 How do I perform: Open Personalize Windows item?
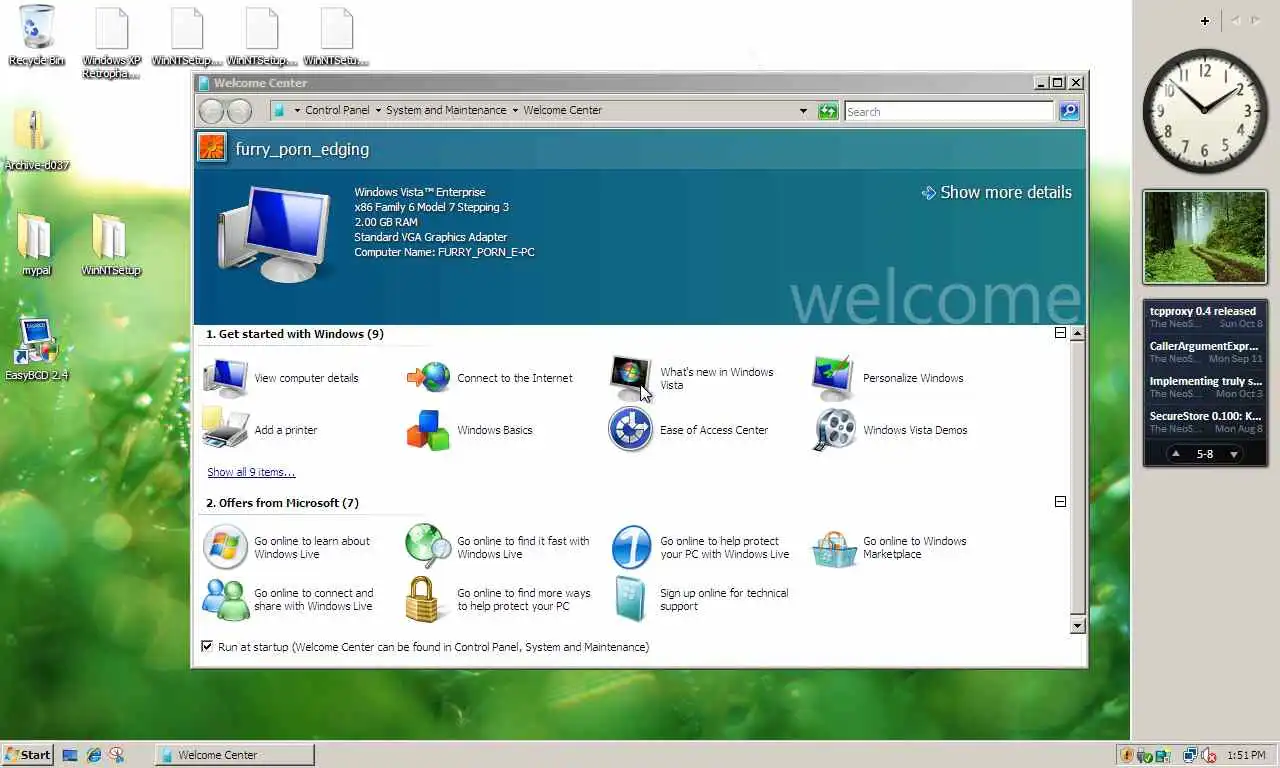888,378
